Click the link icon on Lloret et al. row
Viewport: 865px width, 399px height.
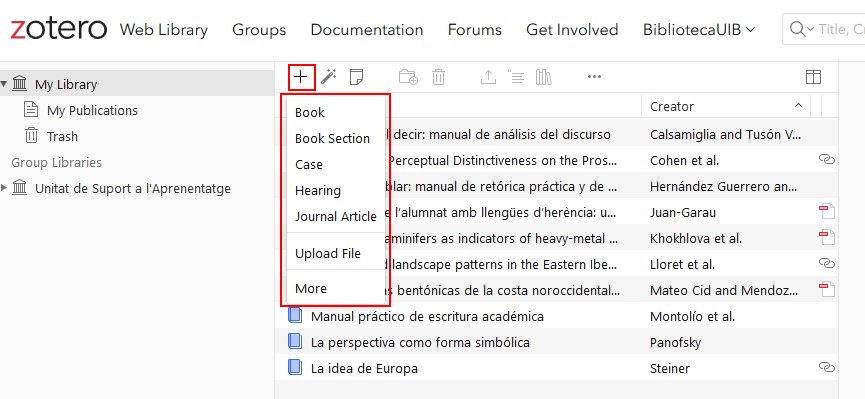tap(826, 263)
